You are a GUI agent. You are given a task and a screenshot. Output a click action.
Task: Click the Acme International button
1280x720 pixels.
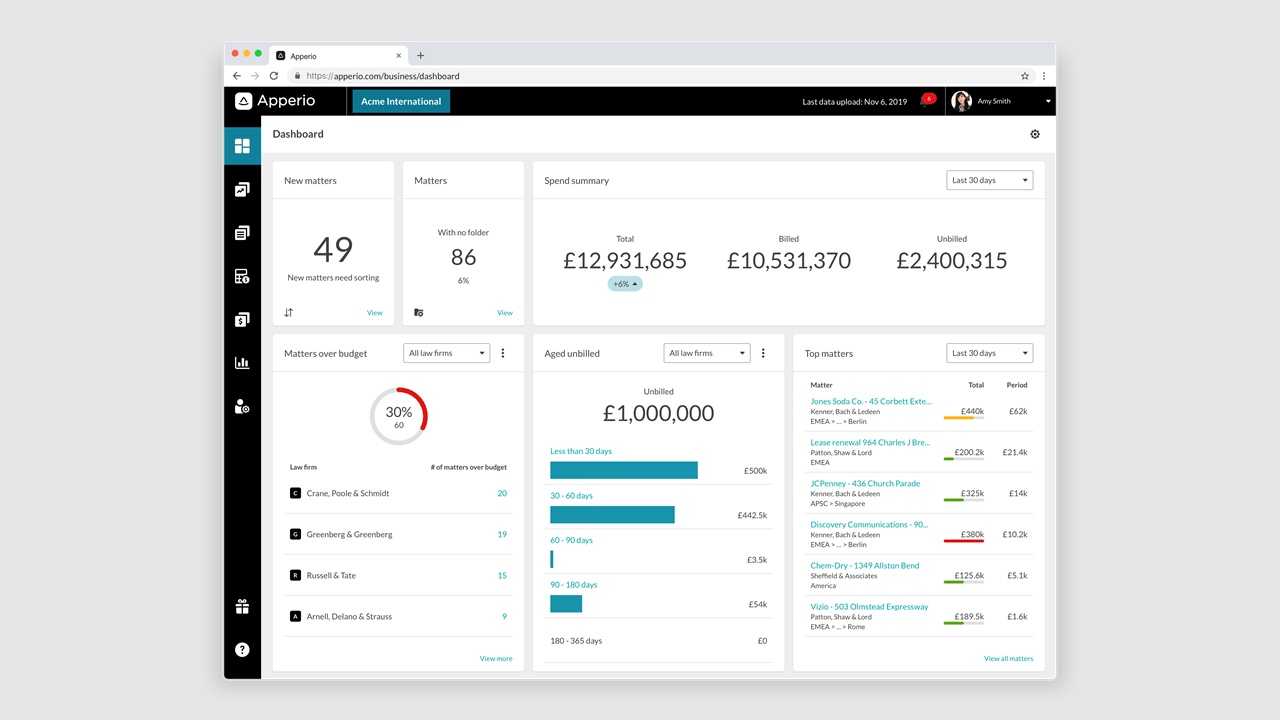click(401, 101)
